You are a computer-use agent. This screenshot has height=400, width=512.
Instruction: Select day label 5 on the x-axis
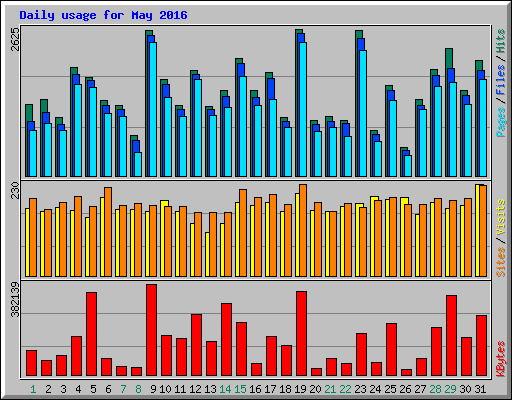(x=93, y=389)
